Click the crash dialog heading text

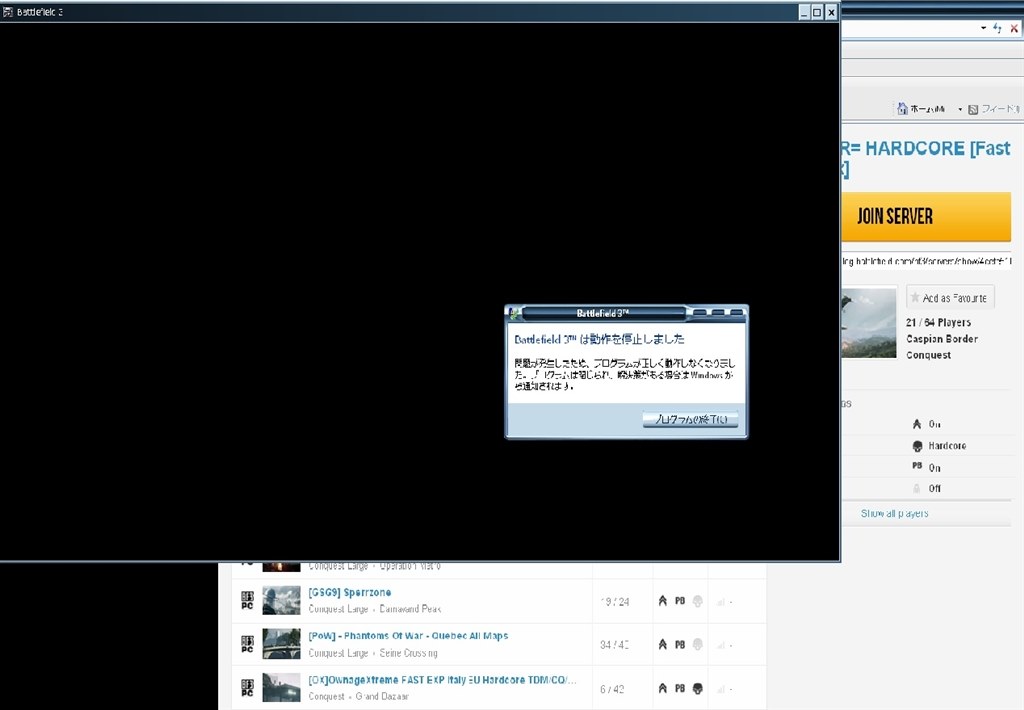(x=599, y=339)
